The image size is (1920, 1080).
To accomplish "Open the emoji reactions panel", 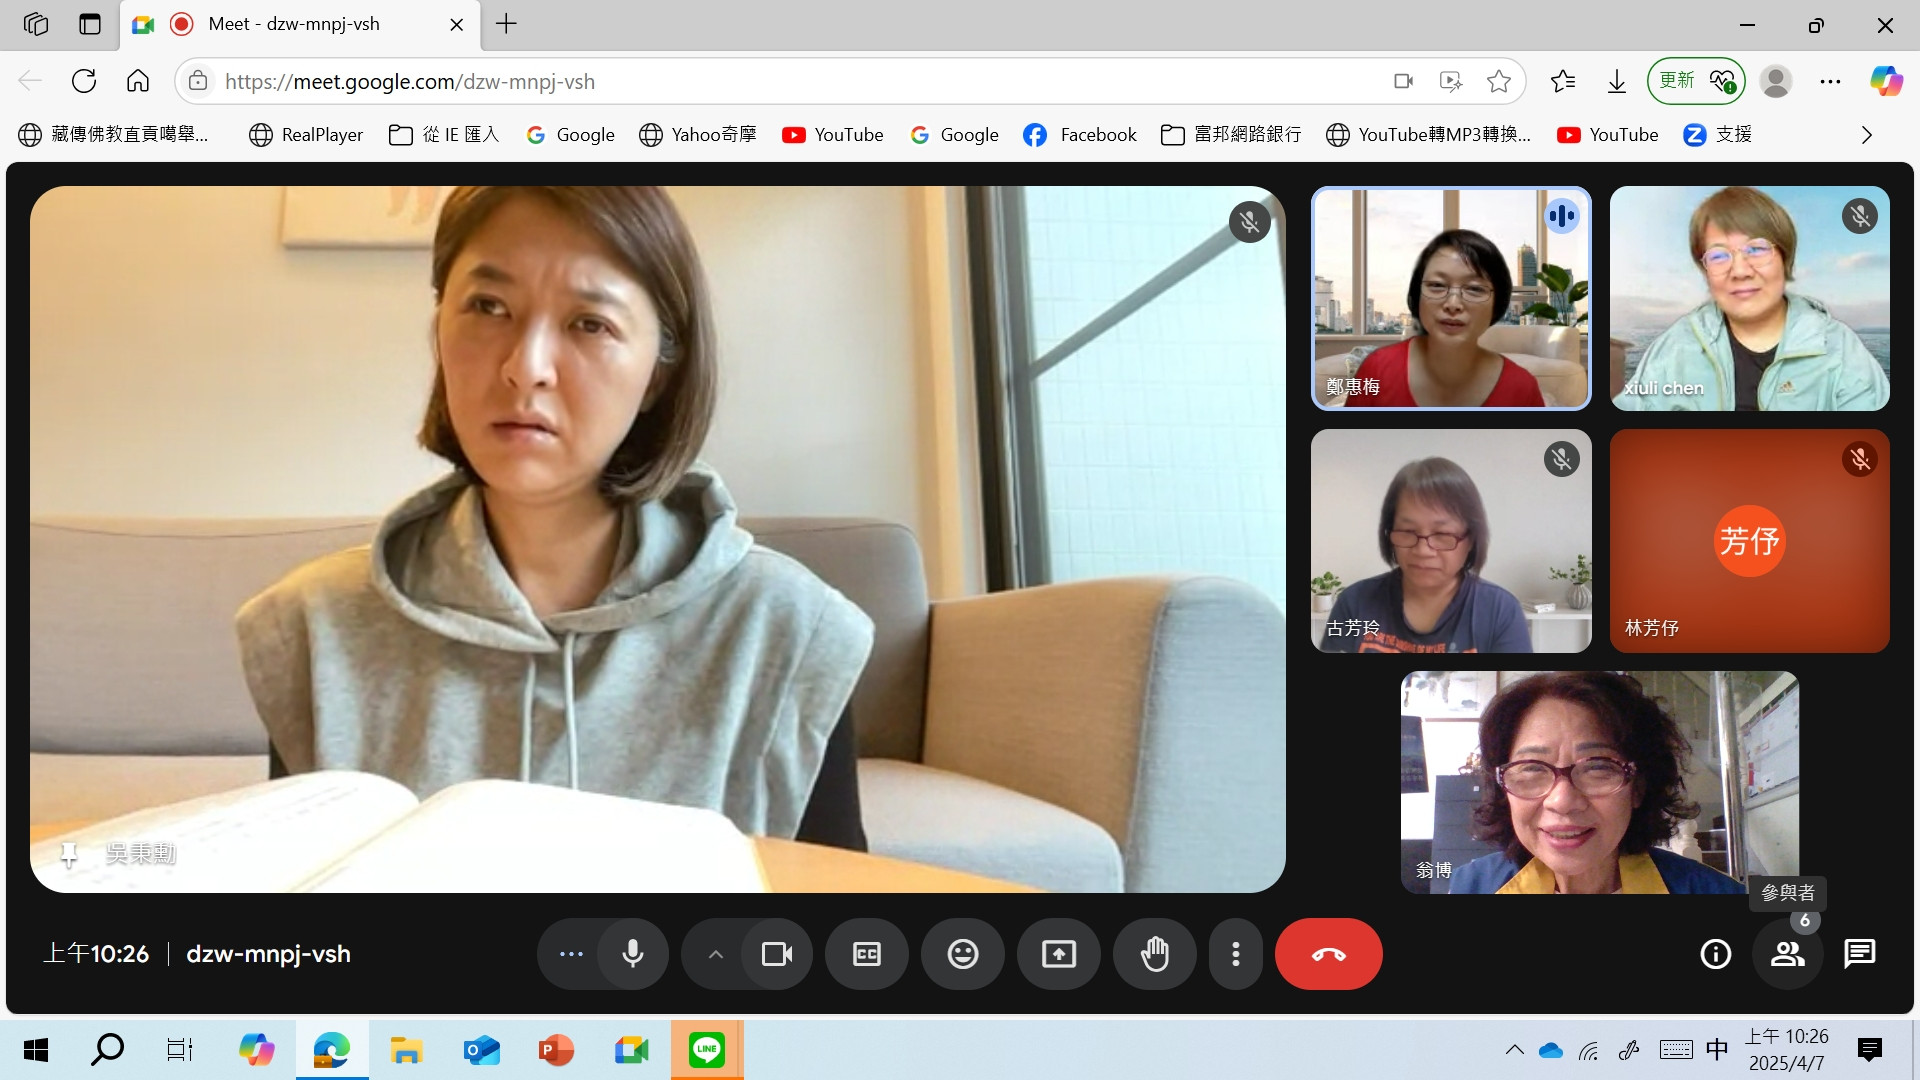I will click(962, 954).
